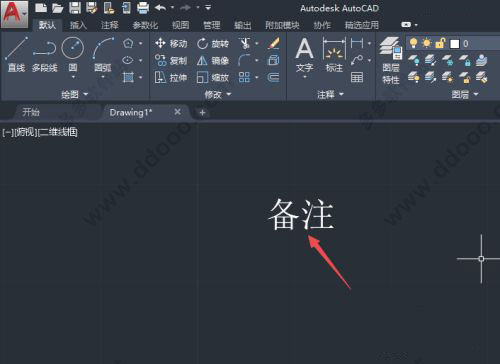Choose the Circle (圆) tool

(73, 55)
